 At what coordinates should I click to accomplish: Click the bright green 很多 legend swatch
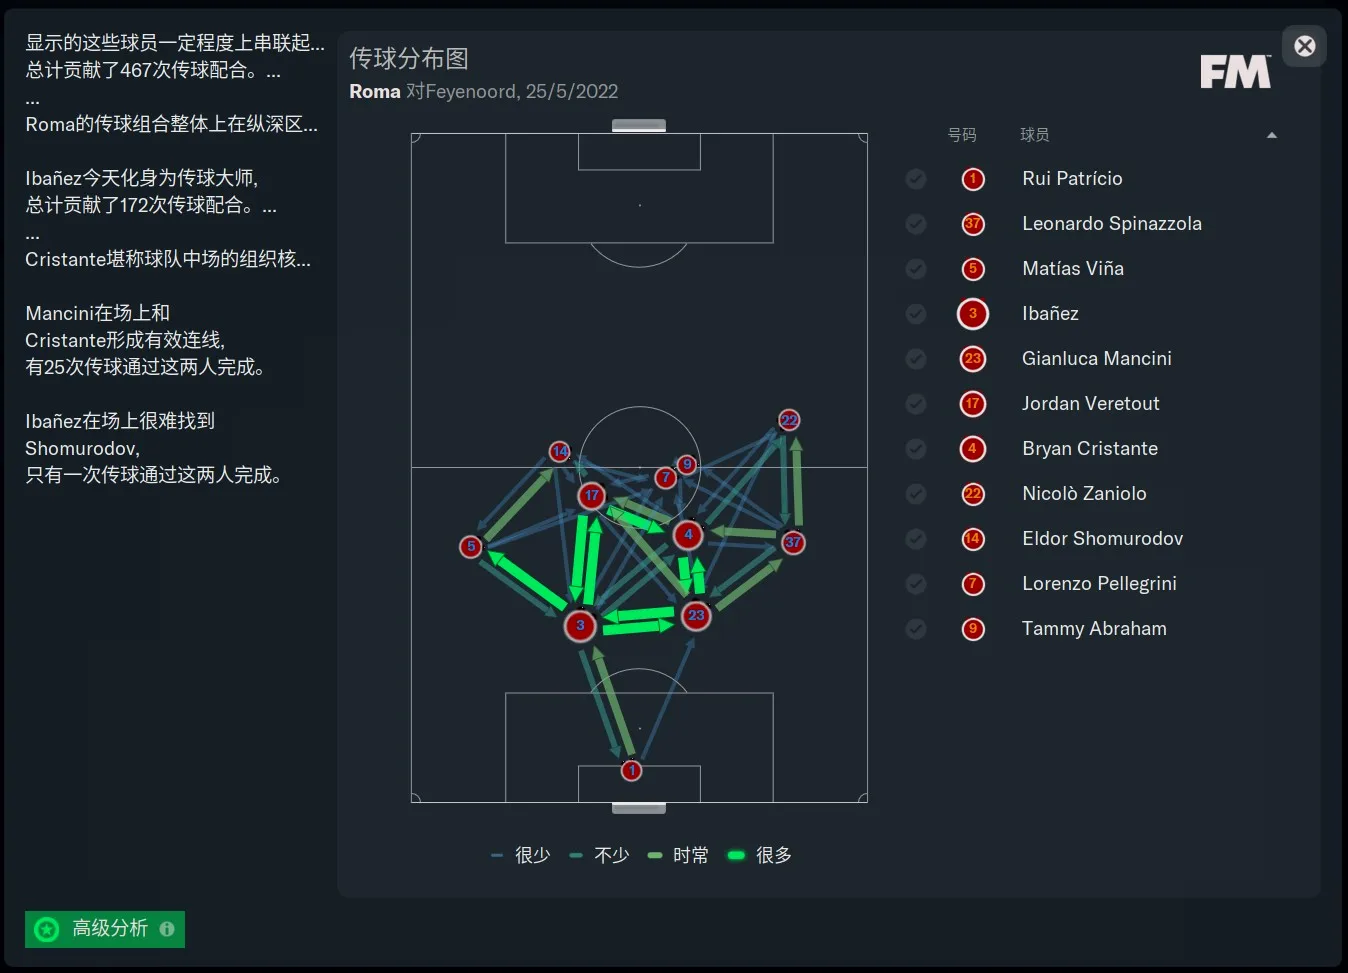click(x=737, y=855)
